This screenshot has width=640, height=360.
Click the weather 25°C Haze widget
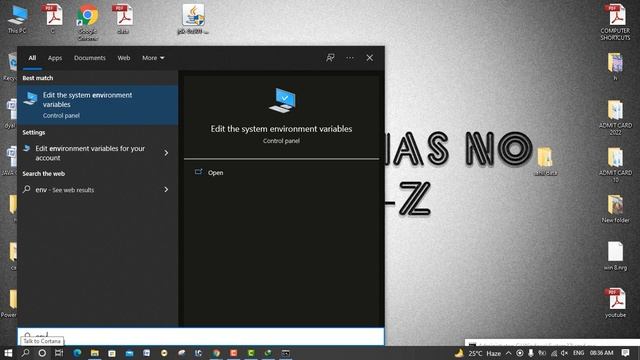tap(478, 353)
